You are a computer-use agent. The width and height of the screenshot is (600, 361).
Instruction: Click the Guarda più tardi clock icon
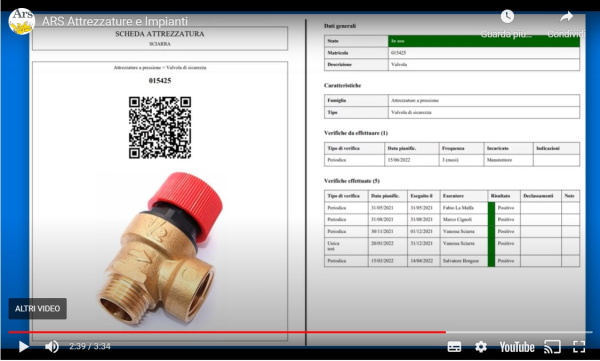tap(507, 16)
